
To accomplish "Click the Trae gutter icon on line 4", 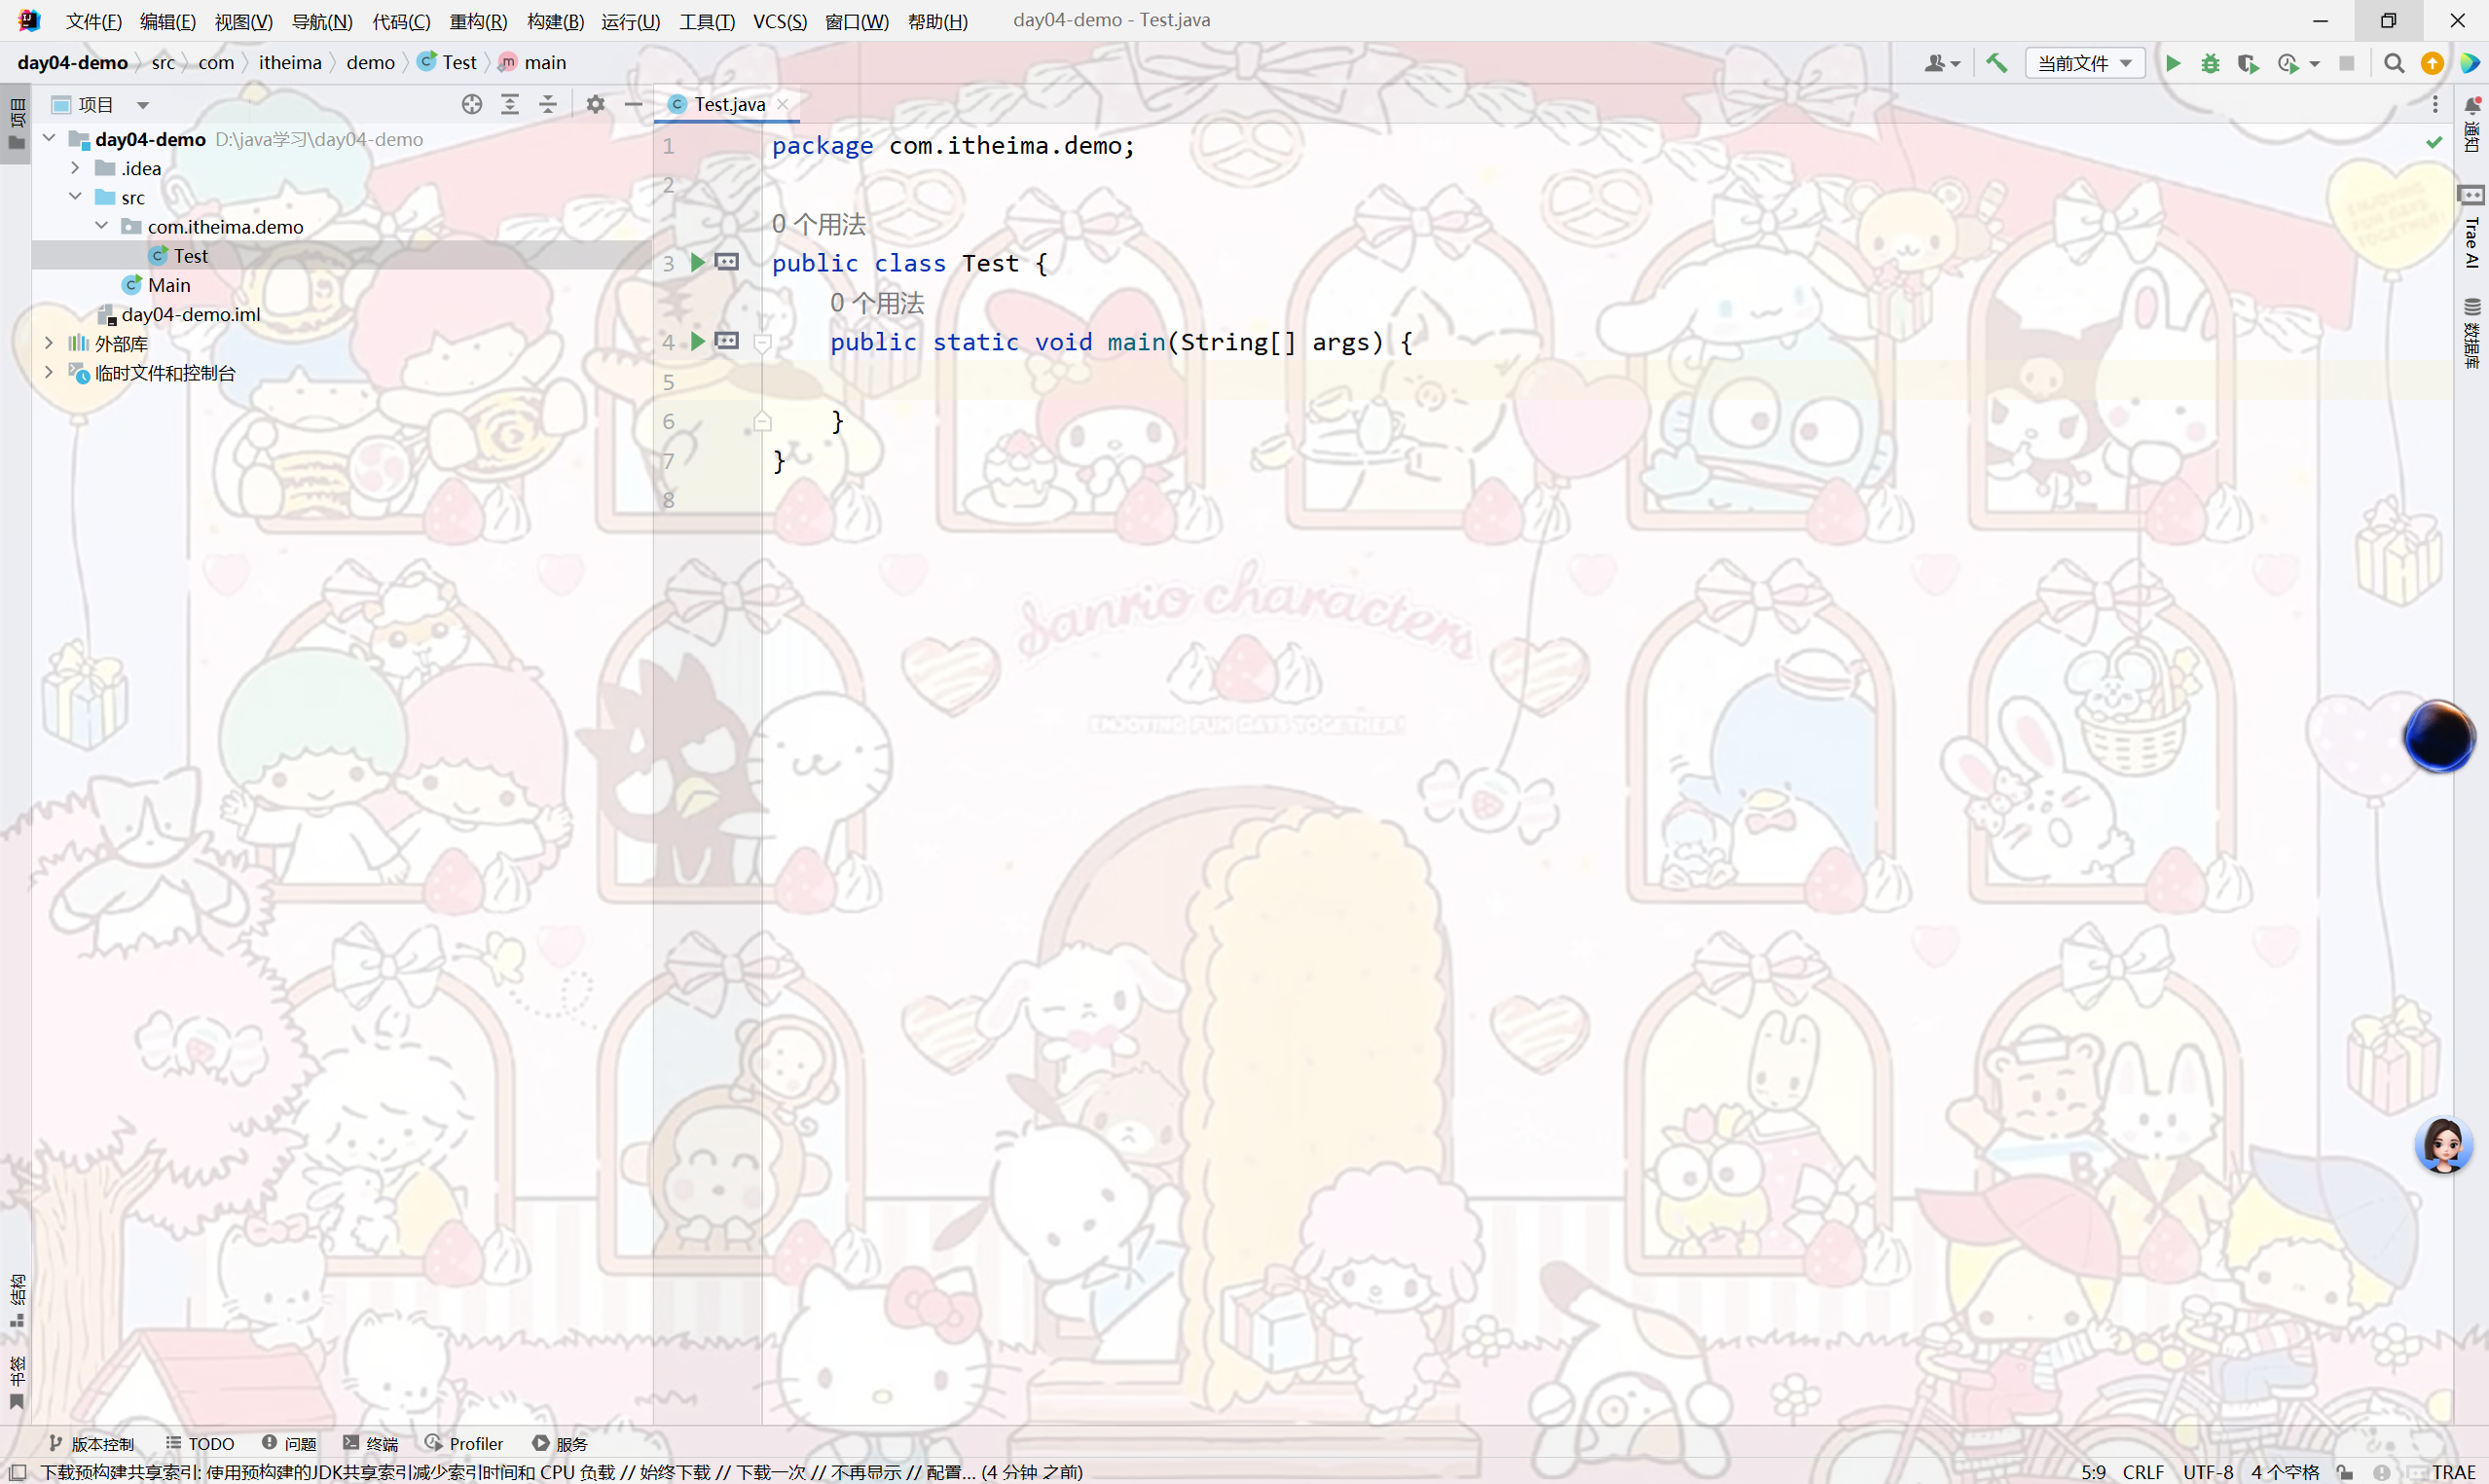I will (727, 341).
